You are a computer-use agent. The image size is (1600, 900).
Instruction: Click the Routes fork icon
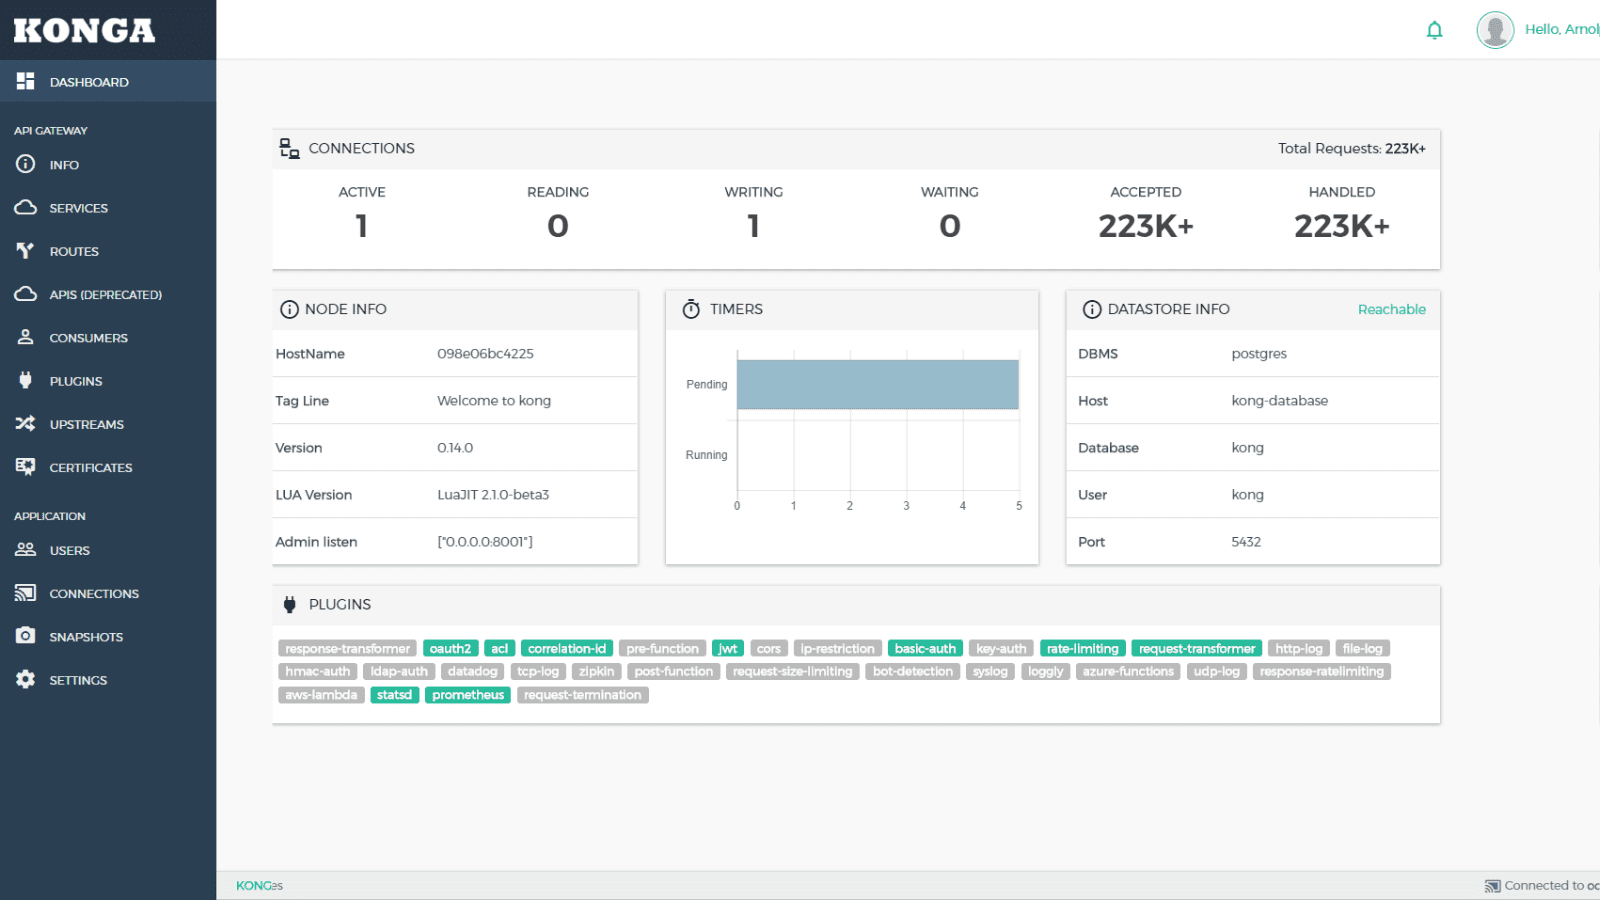point(25,250)
